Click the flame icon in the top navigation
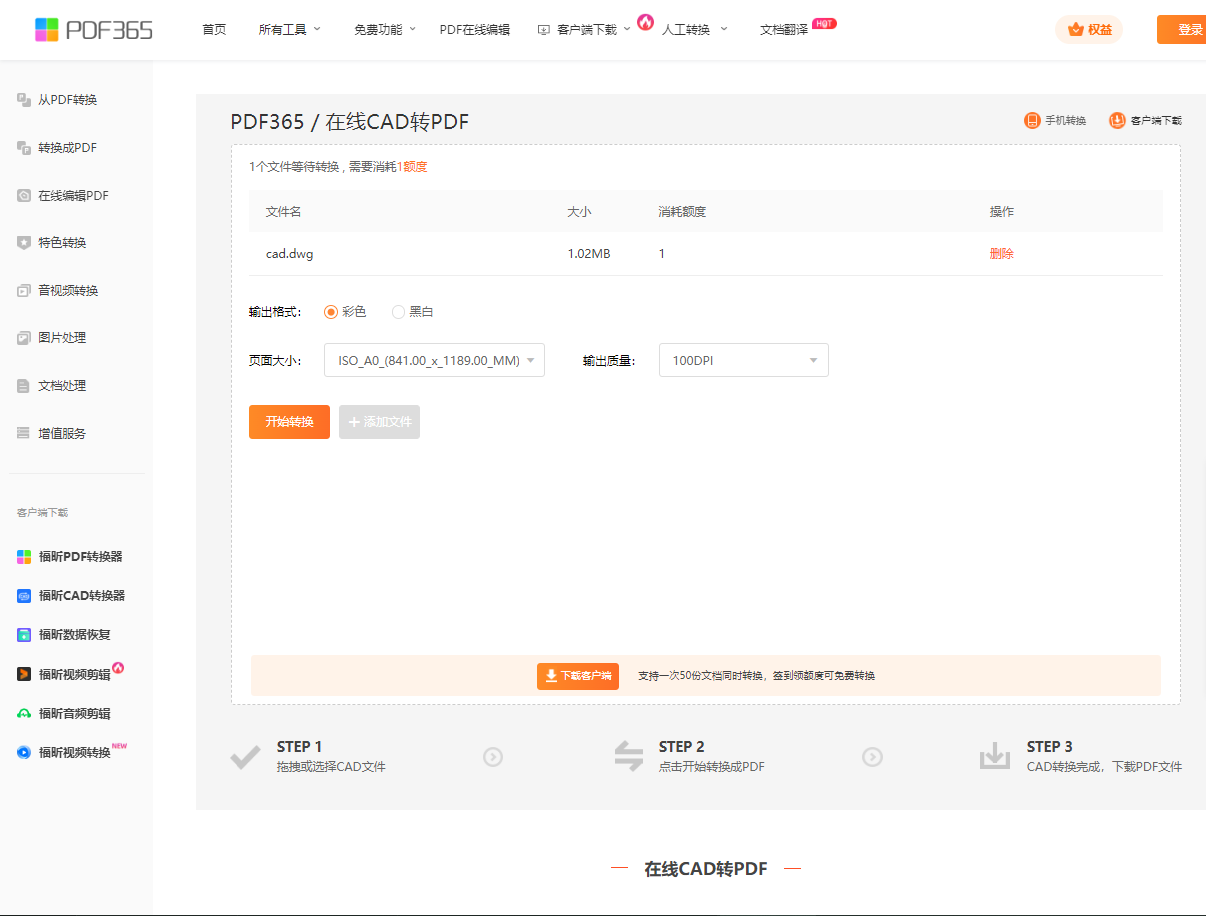Image resolution: width=1206 pixels, height=916 pixels. click(x=645, y=22)
